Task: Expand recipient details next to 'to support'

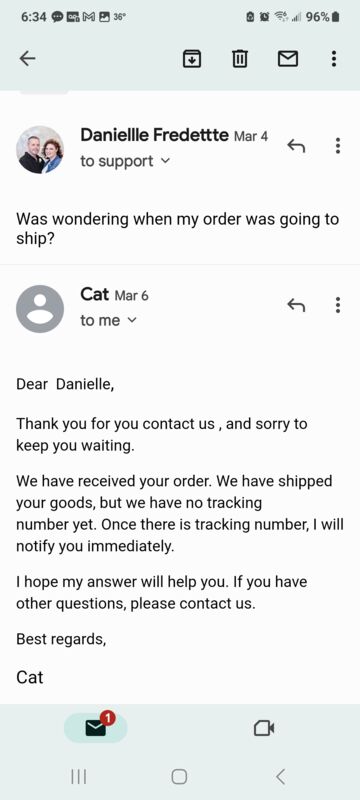Action: (165, 161)
